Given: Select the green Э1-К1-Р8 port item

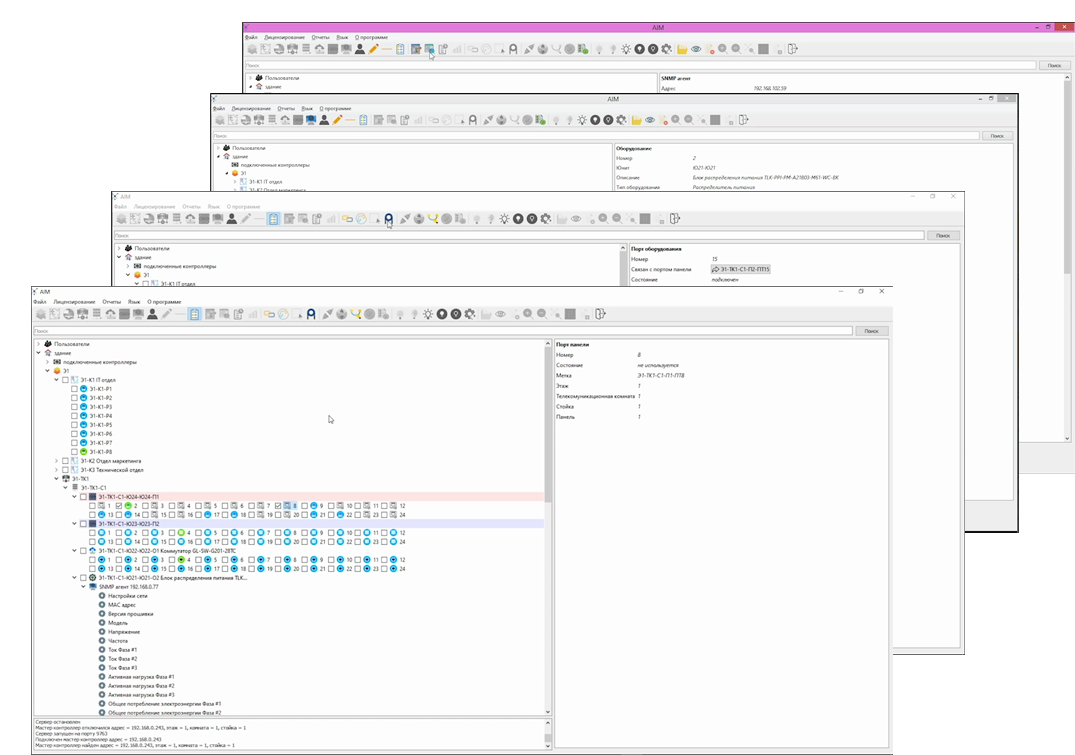Looking at the screenshot, I should [101, 452].
